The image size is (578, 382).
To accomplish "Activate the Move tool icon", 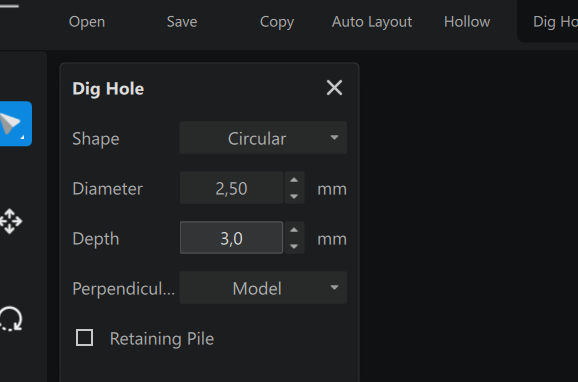I will (10, 221).
